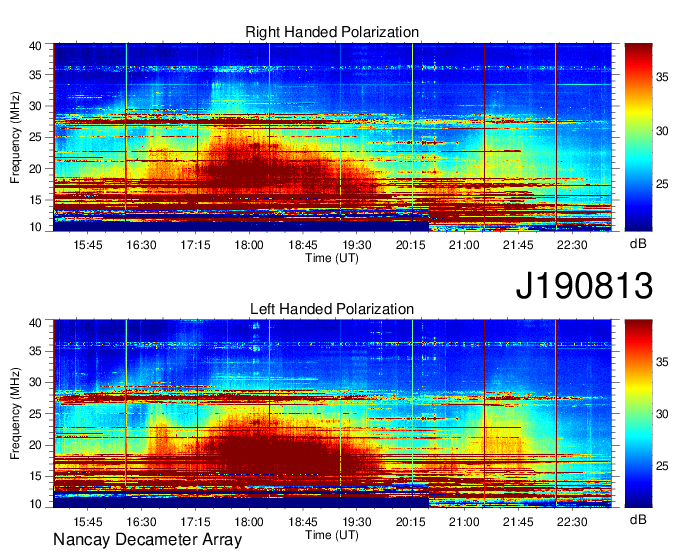
Task: Click the Right Handed Polarization spectrogram image
Action: [x=332, y=137]
